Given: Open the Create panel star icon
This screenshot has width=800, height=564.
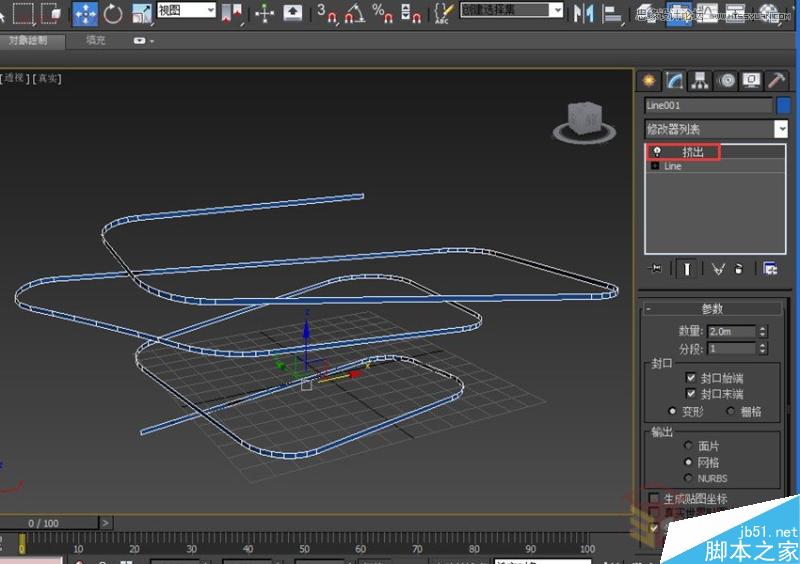Looking at the screenshot, I should [650, 81].
